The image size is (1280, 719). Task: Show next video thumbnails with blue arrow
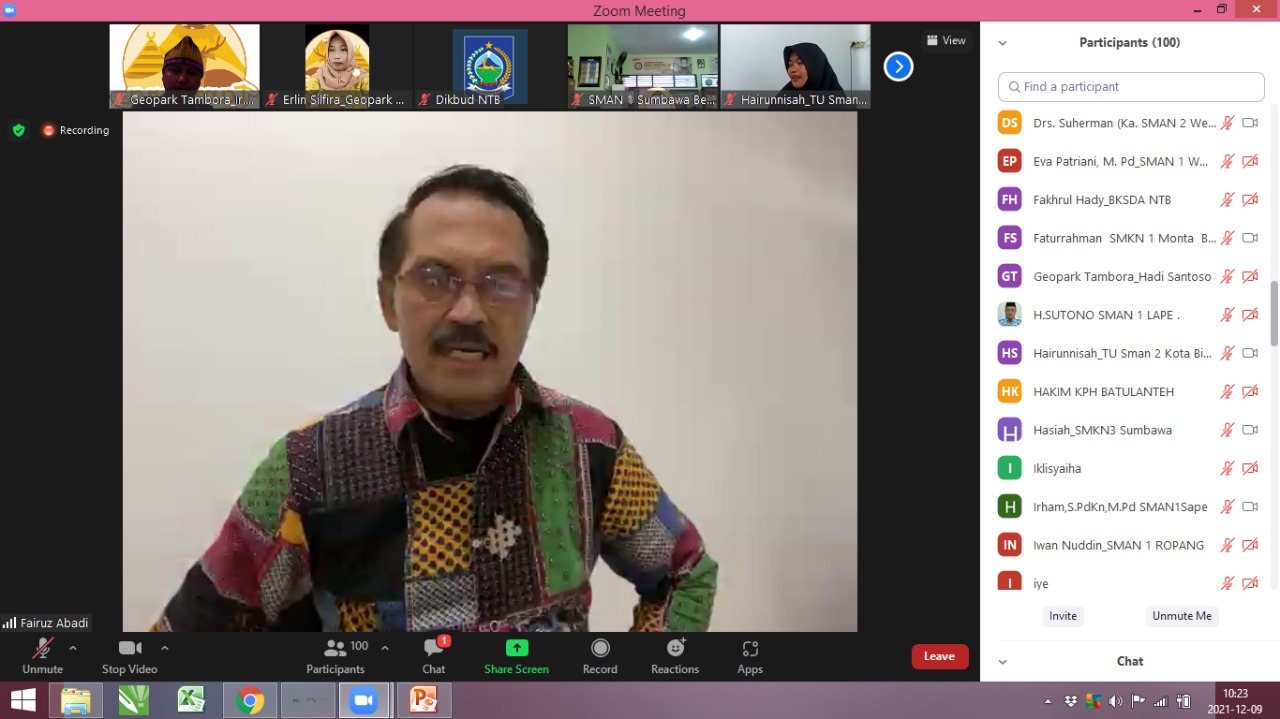coord(898,67)
